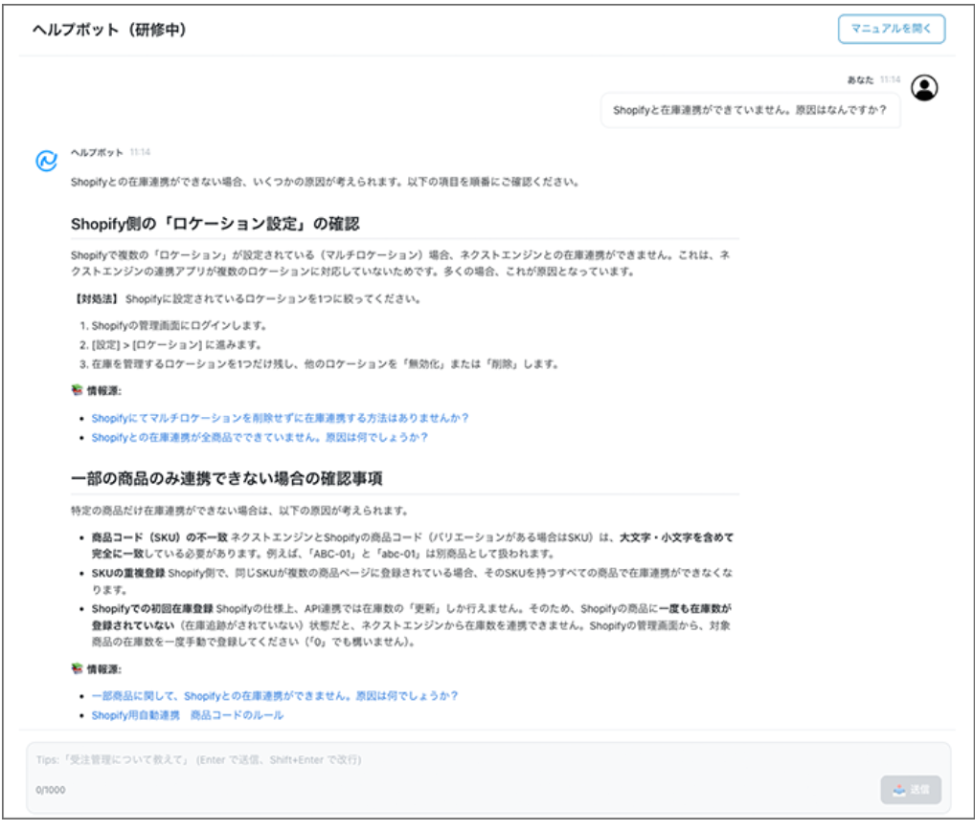The image size is (978, 823).
Task: Click bold text SKUの重複登録
Action: (x=128, y=573)
